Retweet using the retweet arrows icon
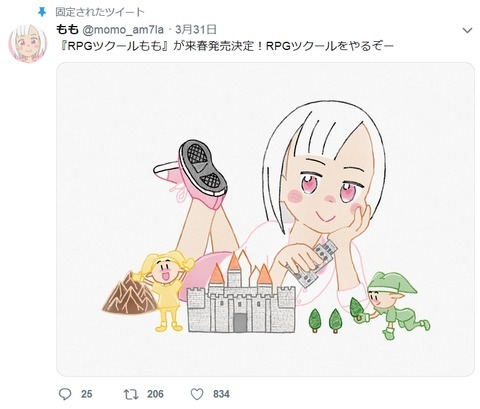Screen dimensions: 480x409 pyautogui.click(x=131, y=394)
